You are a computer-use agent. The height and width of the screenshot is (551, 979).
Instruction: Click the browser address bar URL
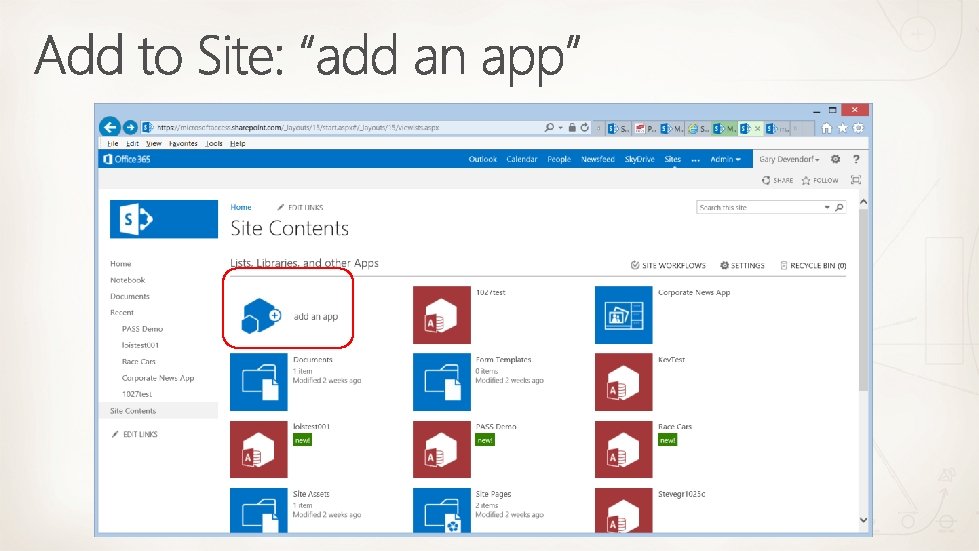coord(298,127)
